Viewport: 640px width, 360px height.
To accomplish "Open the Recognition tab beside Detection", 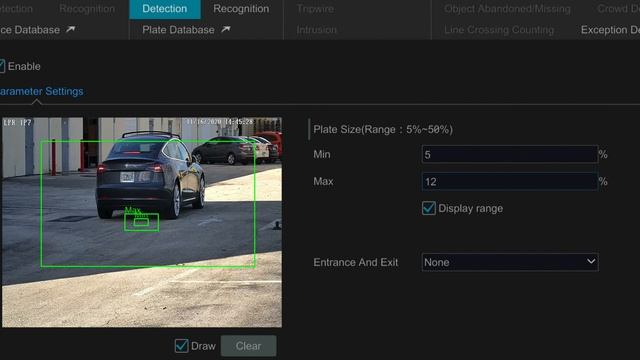I will [241, 9].
